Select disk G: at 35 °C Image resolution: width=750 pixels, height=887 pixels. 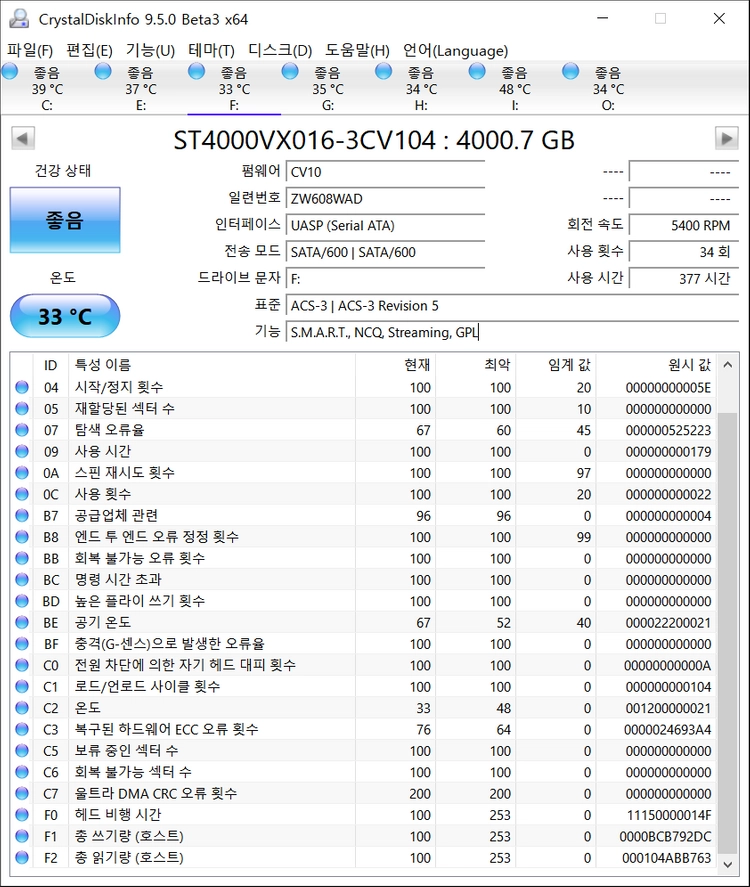(x=327, y=88)
